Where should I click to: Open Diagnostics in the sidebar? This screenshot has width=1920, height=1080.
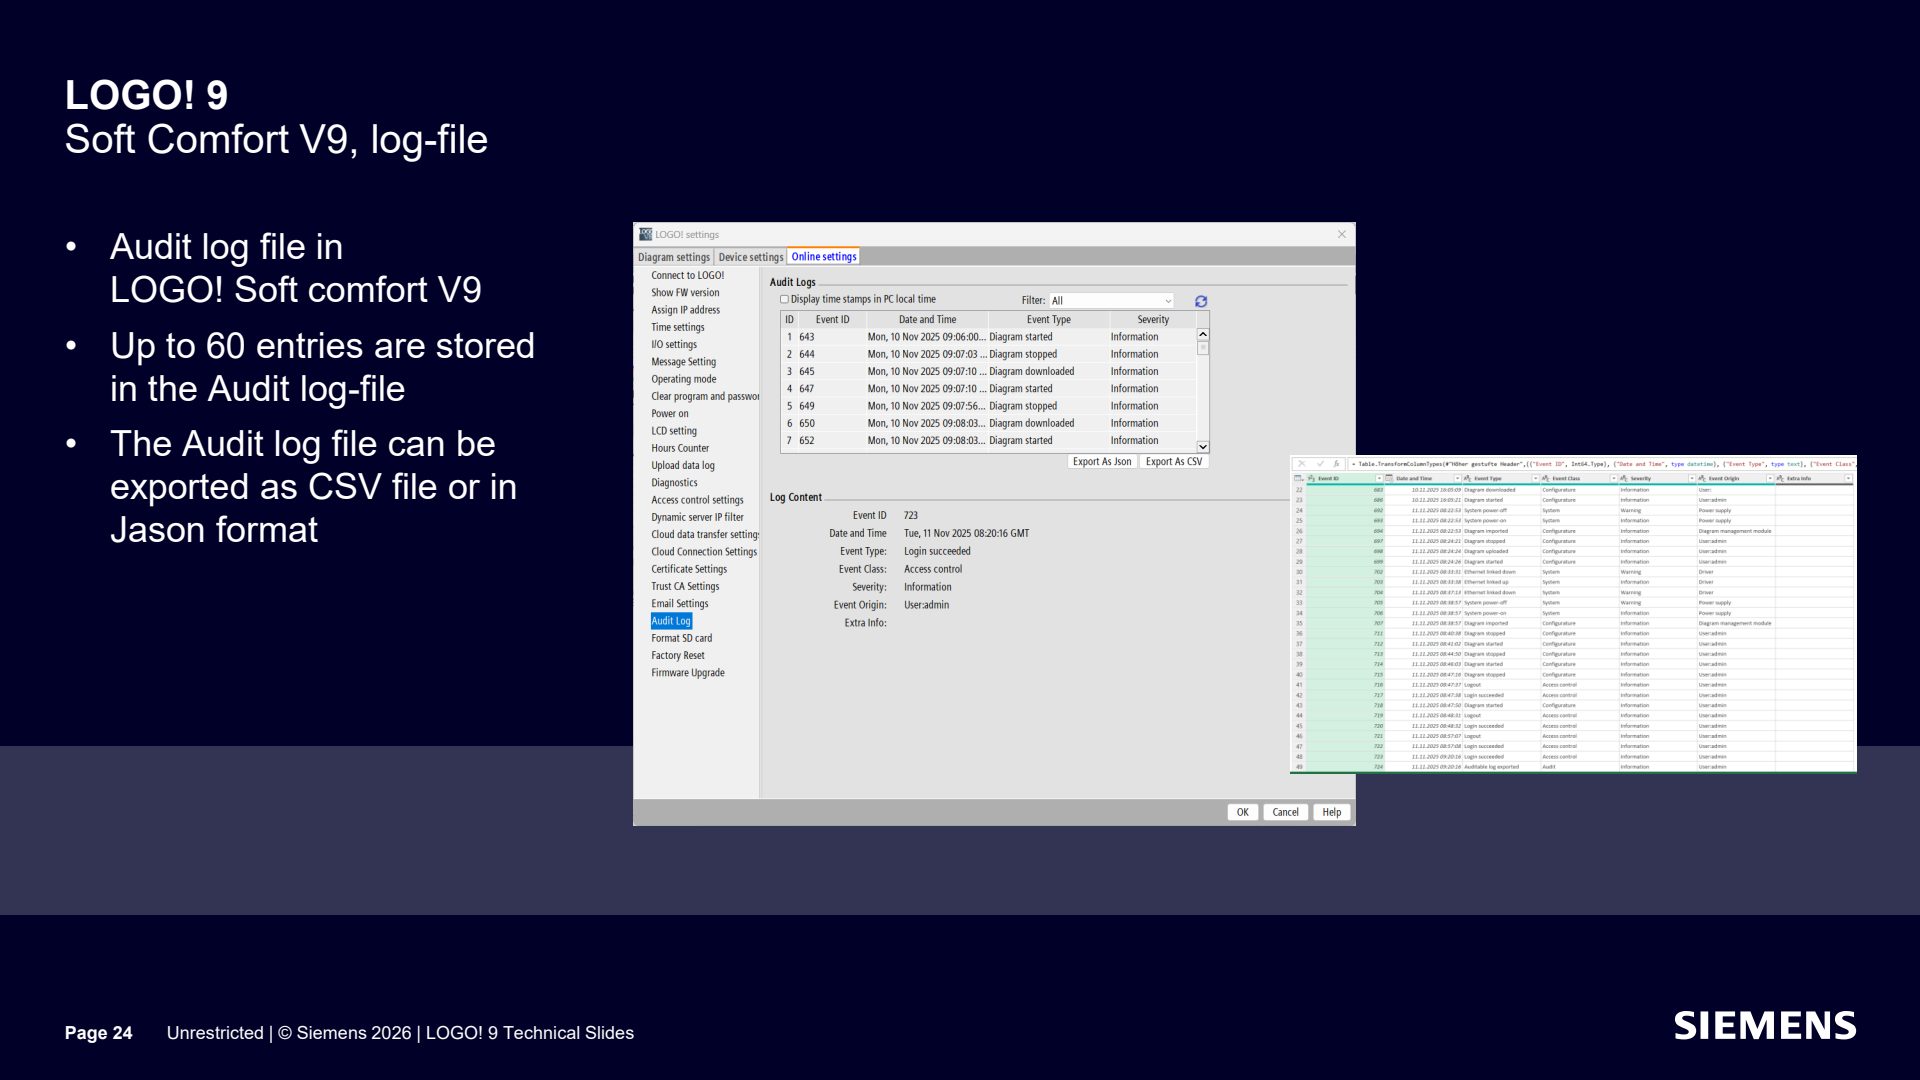coord(675,483)
